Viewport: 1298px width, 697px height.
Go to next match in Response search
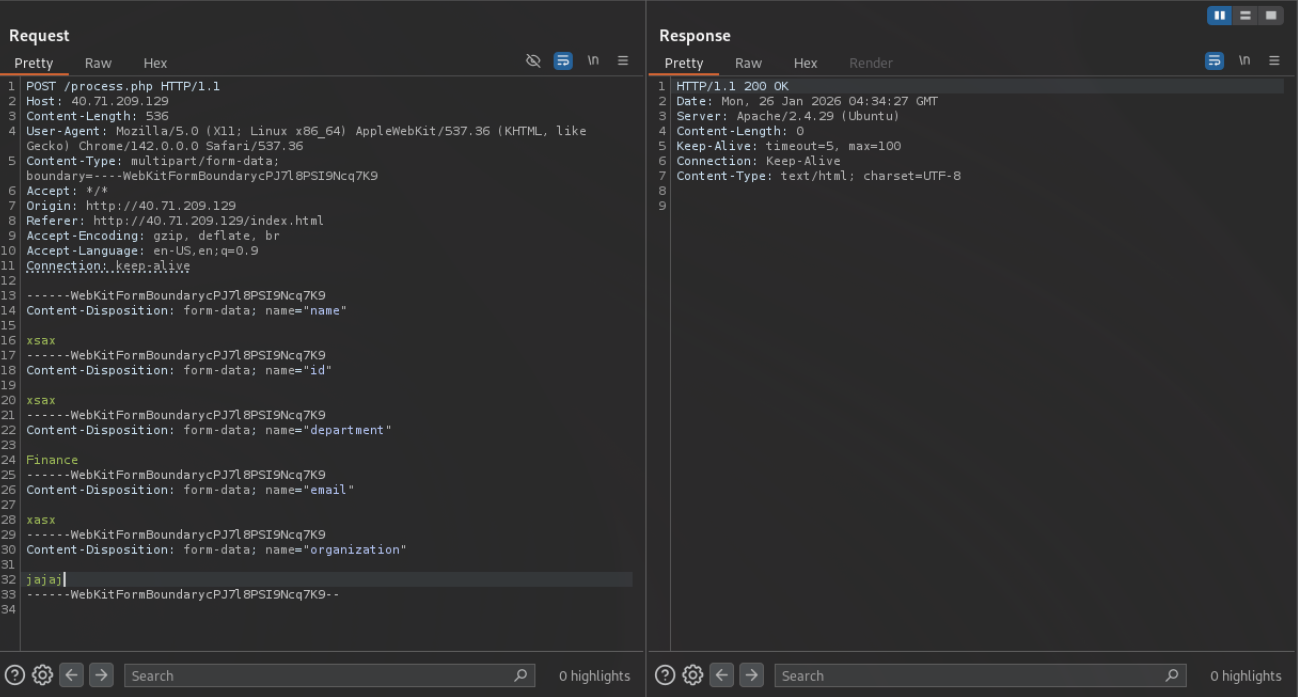pyautogui.click(x=751, y=675)
